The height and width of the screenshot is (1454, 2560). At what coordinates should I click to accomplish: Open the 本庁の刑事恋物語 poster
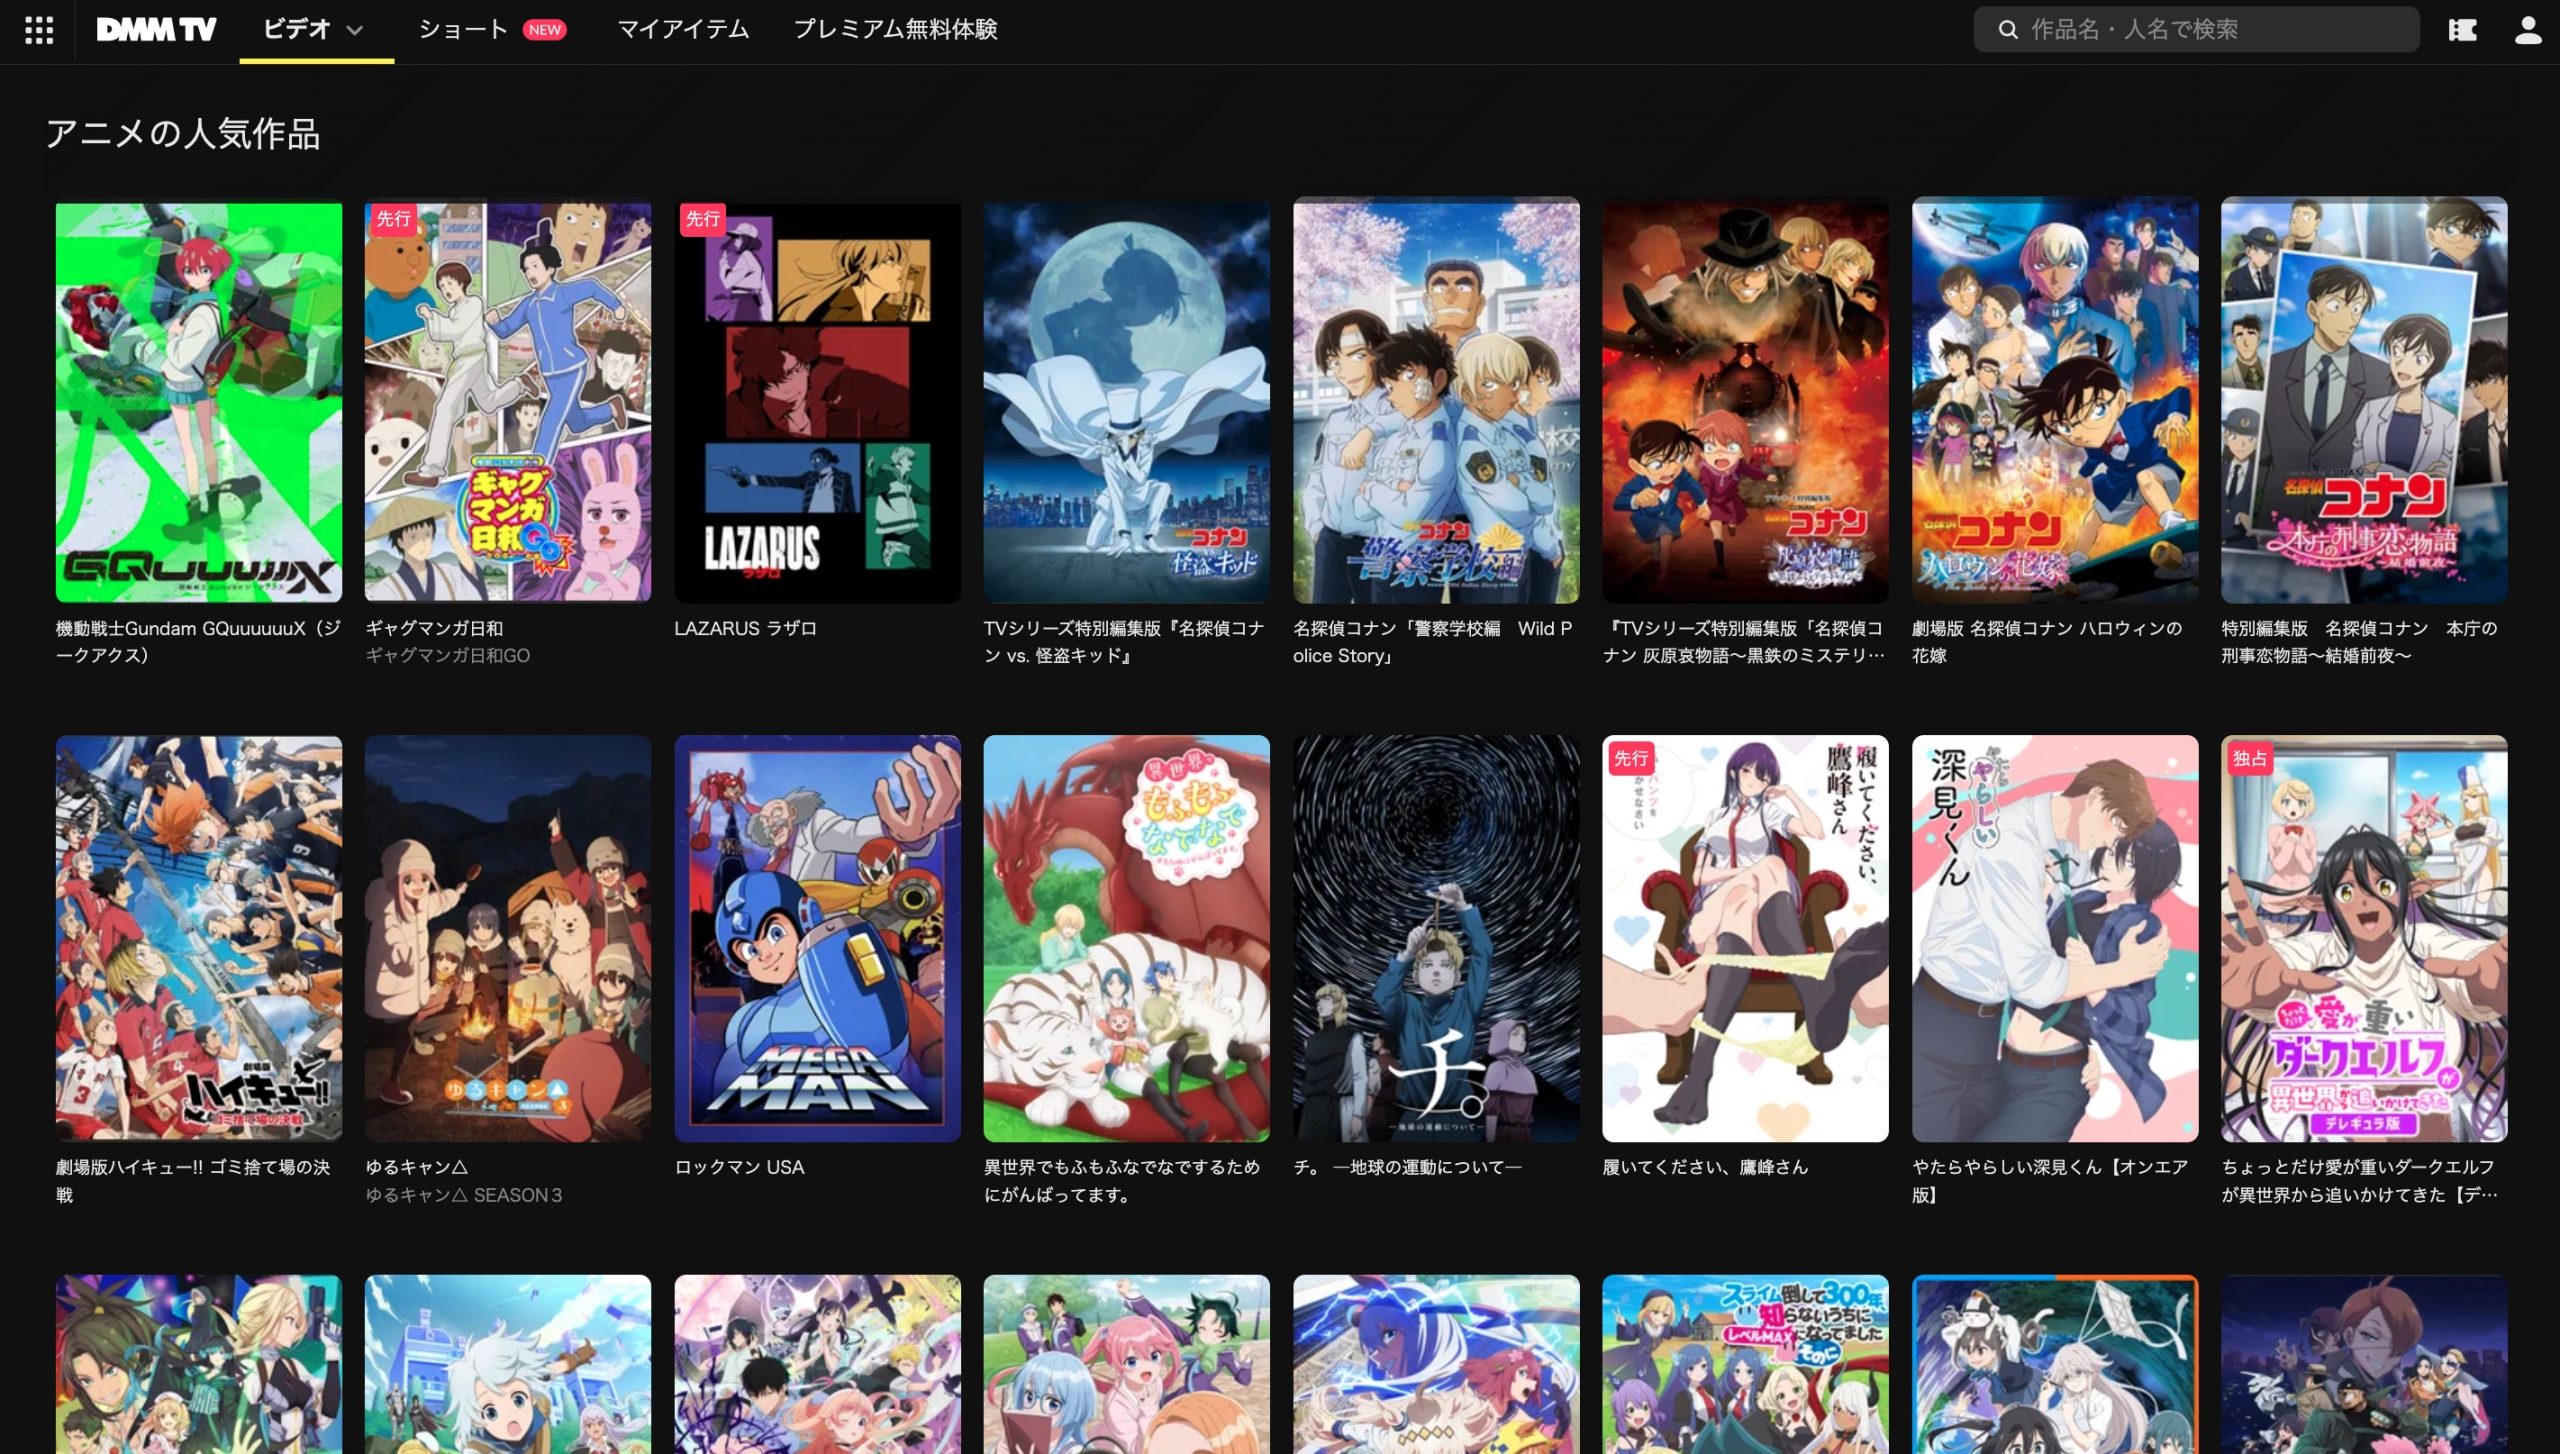[x=2364, y=401]
